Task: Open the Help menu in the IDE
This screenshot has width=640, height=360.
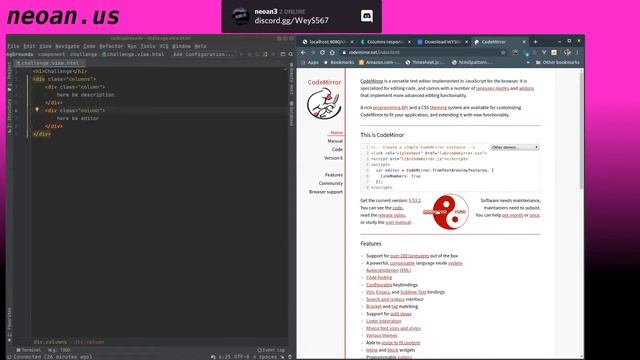Action: pyautogui.click(x=200, y=46)
